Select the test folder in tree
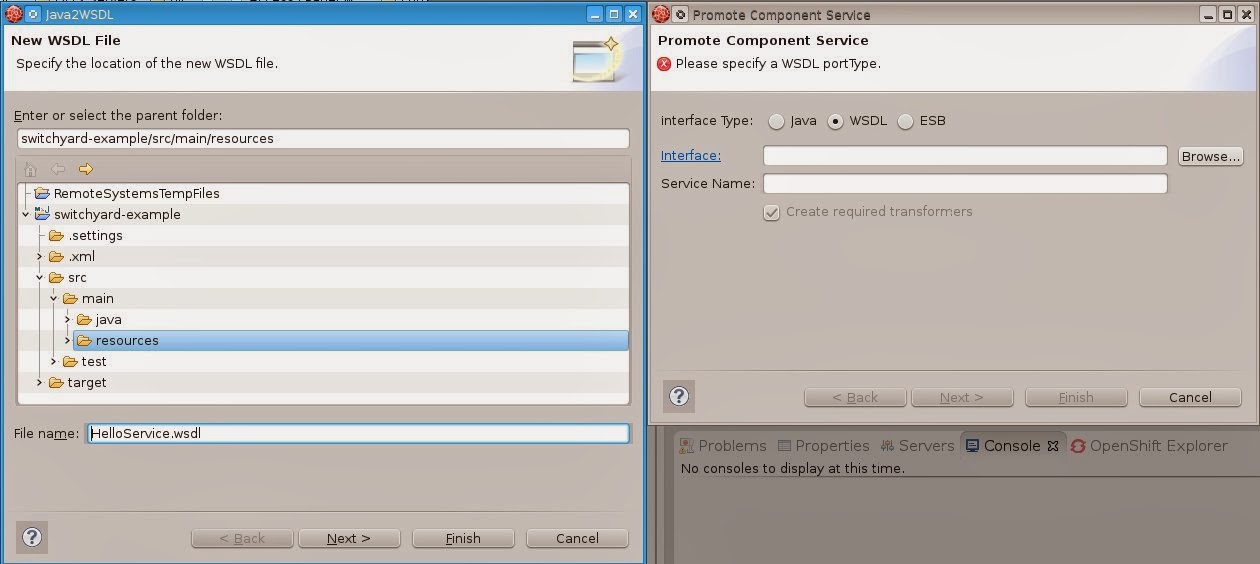 click(94, 362)
